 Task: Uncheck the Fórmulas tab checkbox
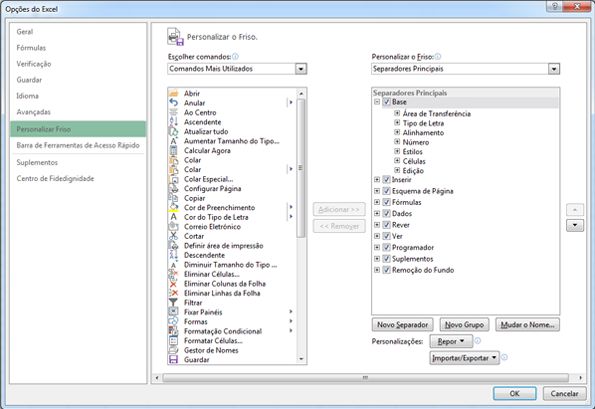pos(386,202)
